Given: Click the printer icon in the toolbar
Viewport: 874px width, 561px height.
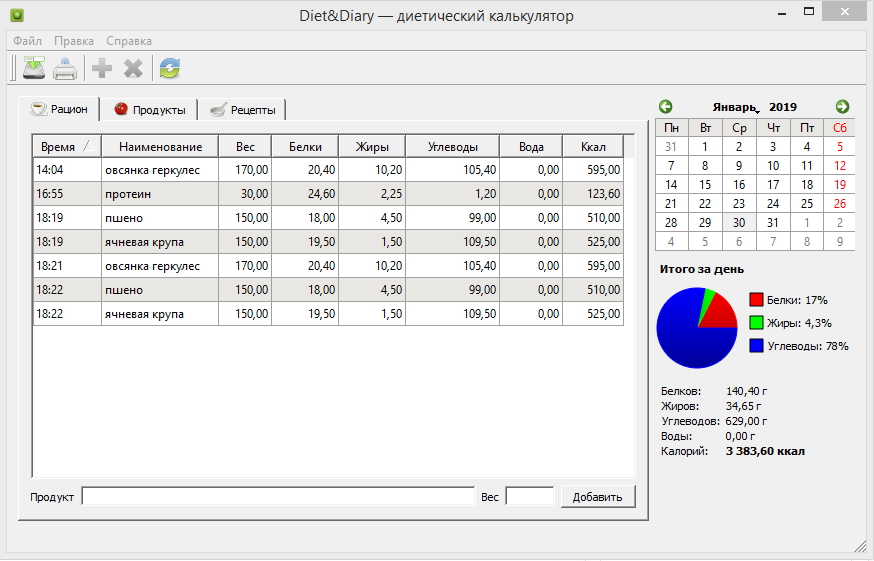Looking at the screenshot, I should 65,68.
